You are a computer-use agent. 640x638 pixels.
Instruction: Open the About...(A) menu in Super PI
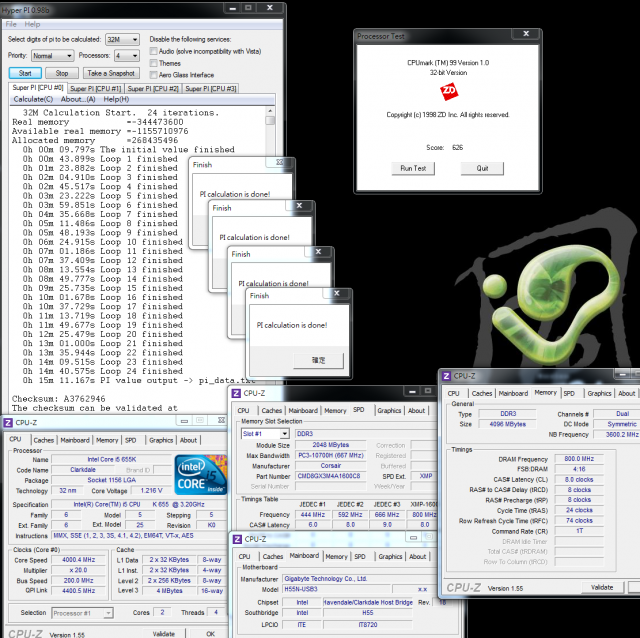click(x=78, y=99)
